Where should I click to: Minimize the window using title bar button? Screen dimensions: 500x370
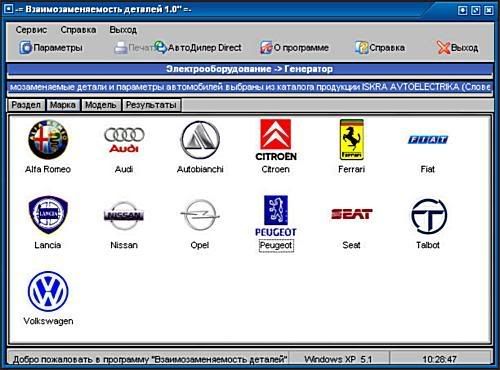pos(462,10)
